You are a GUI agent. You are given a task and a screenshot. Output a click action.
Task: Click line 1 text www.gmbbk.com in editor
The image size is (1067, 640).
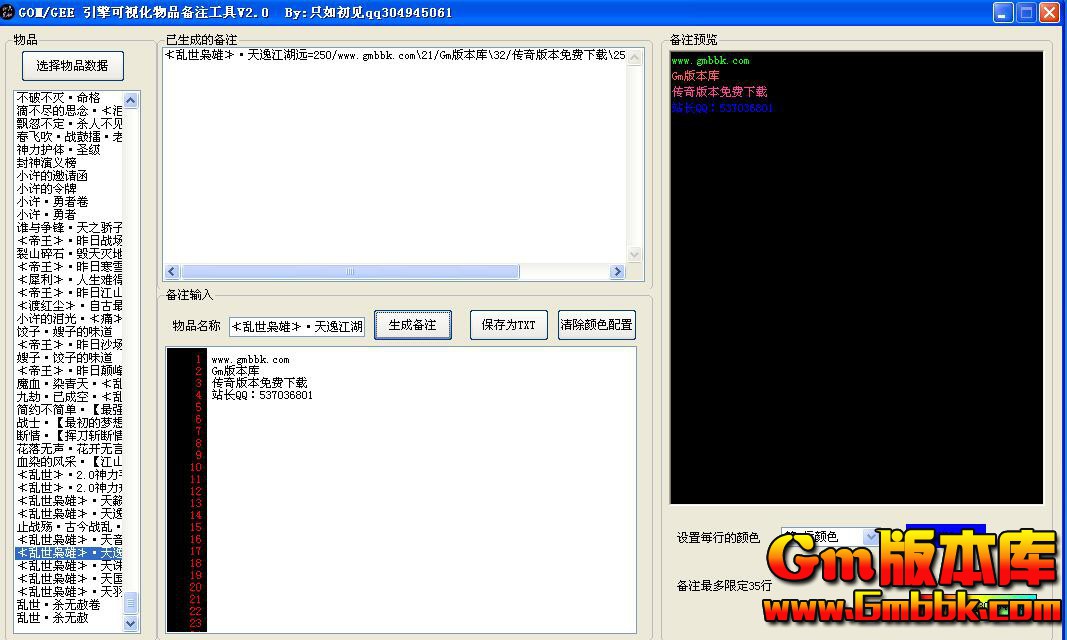tap(250, 359)
